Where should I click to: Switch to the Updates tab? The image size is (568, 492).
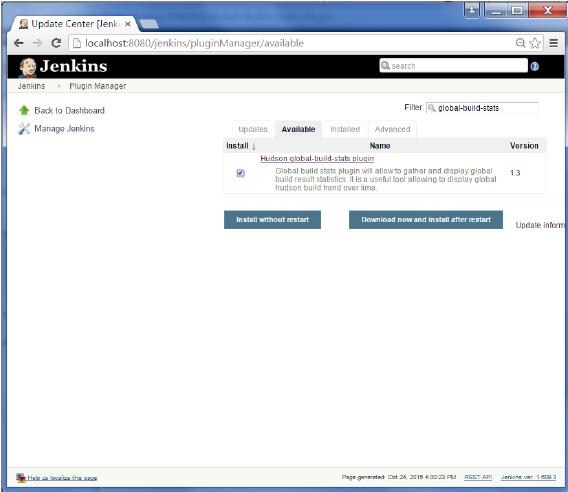coord(253,129)
